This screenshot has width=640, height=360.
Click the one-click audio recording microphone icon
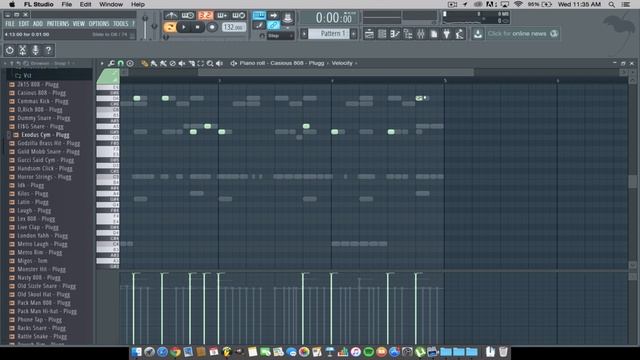pos(36,50)
